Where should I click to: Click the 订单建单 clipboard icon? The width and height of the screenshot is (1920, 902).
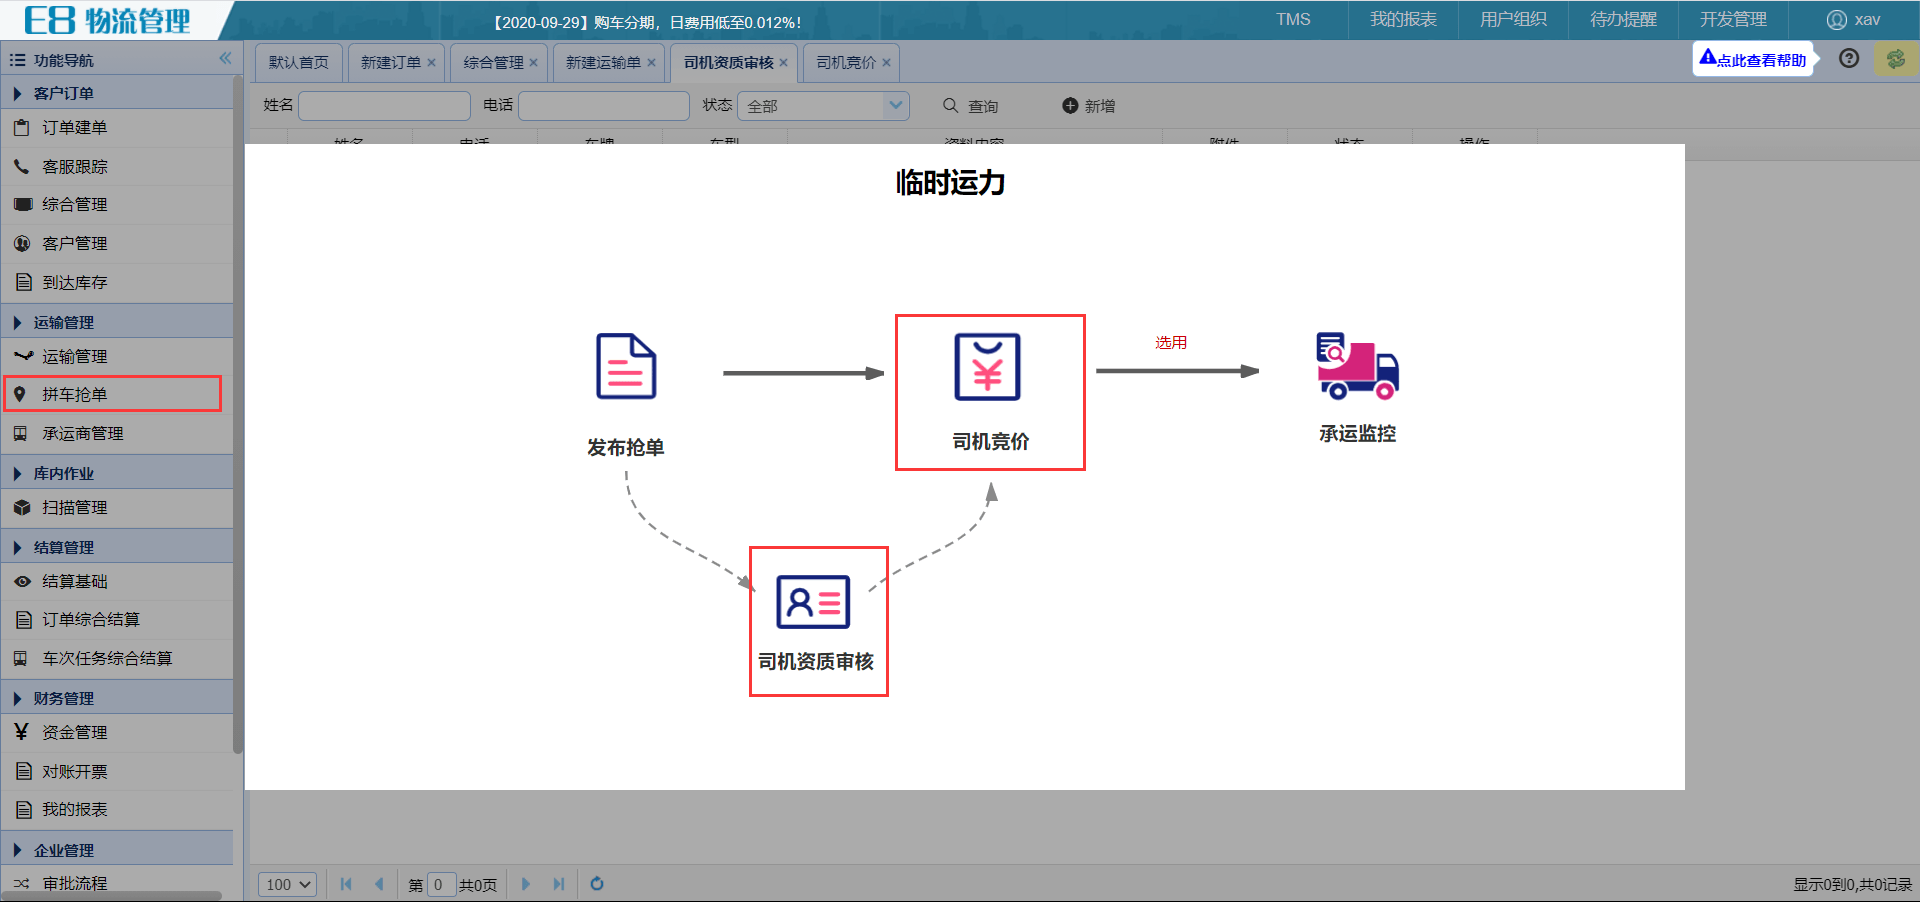point(21,128)
